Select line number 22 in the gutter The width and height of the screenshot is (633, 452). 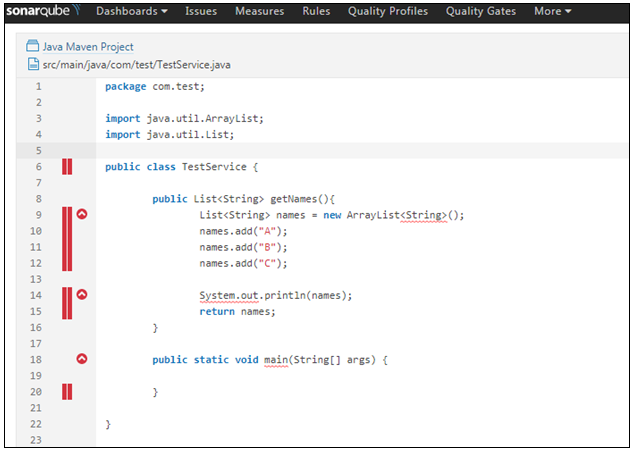pos(36,424)
